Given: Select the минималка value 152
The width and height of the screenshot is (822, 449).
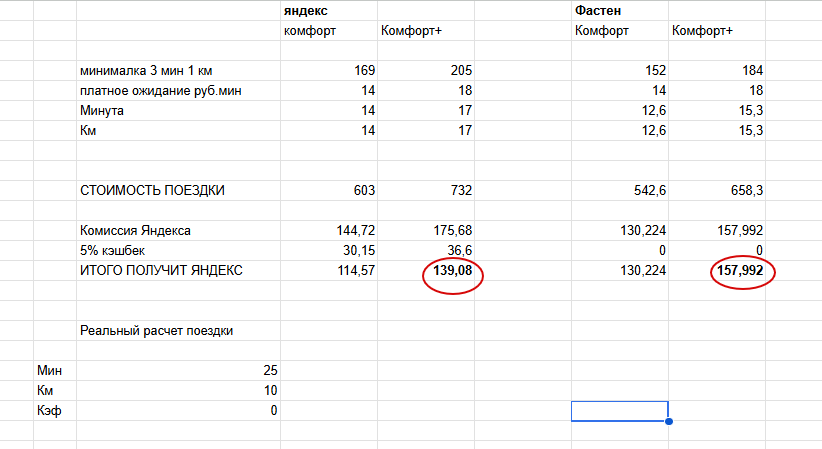Looking at the screenshot, I should pyautogui.click(x=655, y=70).
